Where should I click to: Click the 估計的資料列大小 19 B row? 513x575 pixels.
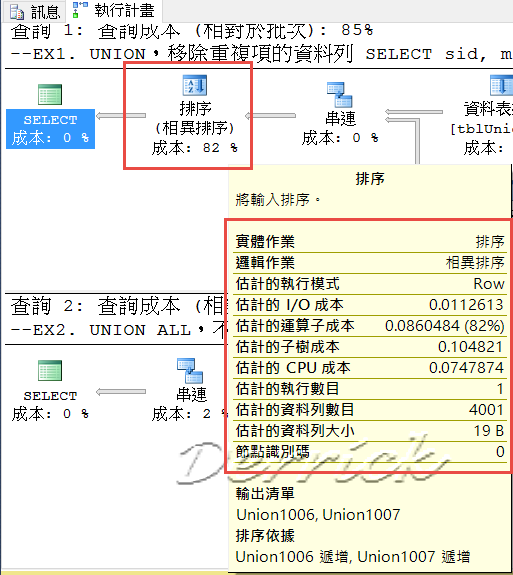[x=370, y=431]
